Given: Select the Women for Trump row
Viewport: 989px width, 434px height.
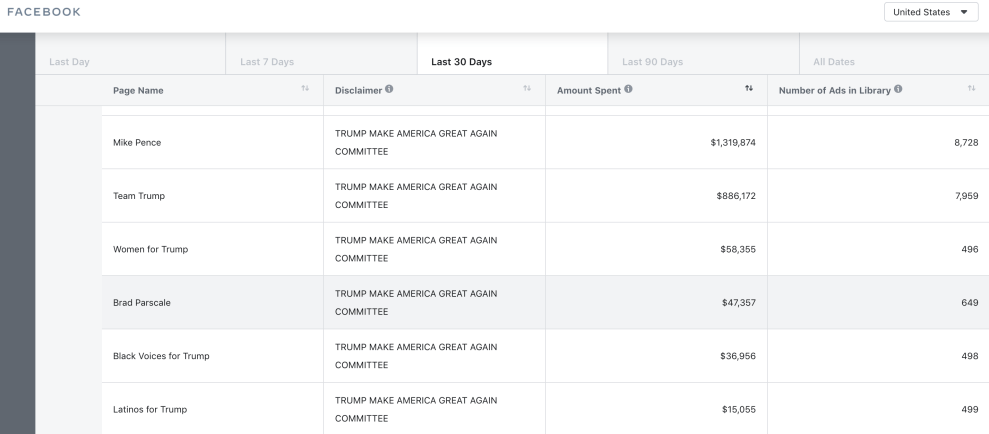Looking at the screenshot, I should coord(150,250).
